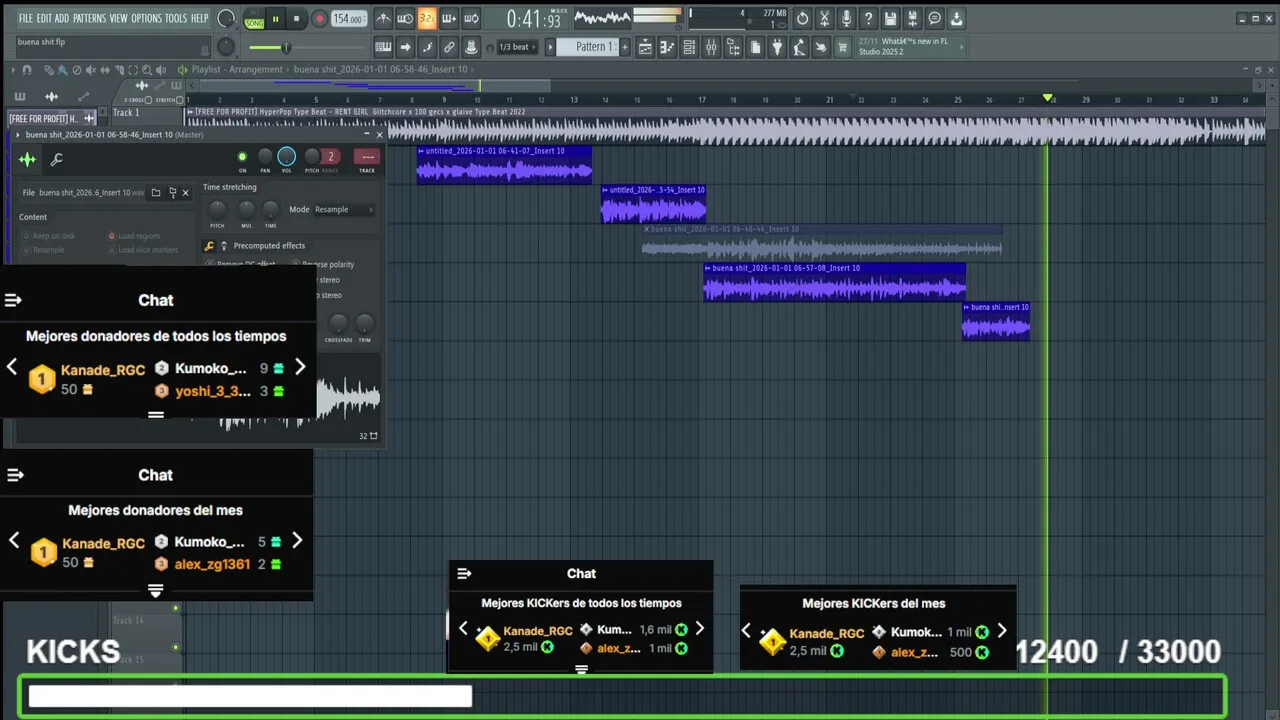Adjust the master pitch knob
Screen dimensions: 1280x720
tap(227, 47)
